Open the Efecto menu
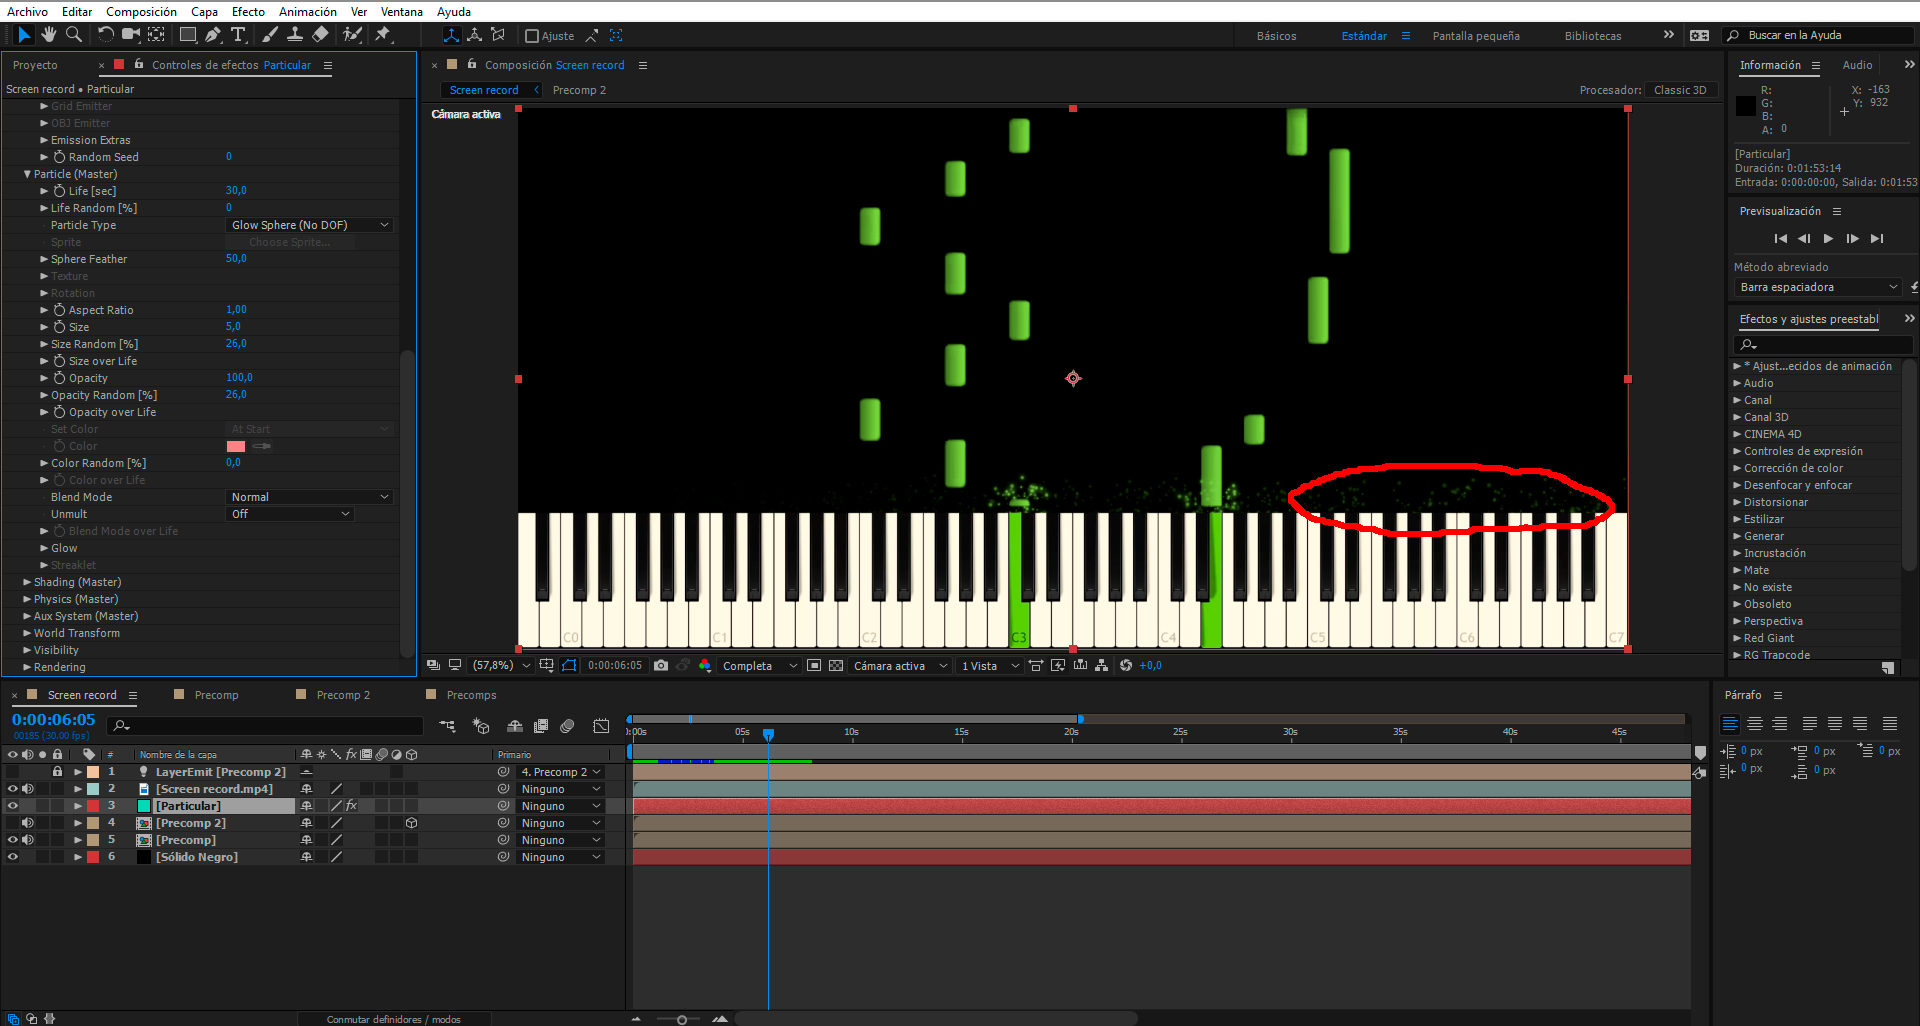This screenshot has height=1026, width=1920. click(x=248, y=12)
